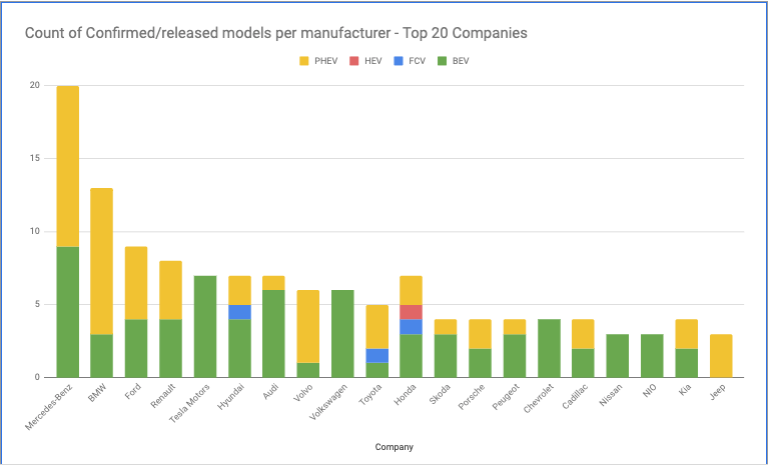The image size is (768, 465).
Task: Click the Volkswagen axis label
Action: click(x=330, y=401)
